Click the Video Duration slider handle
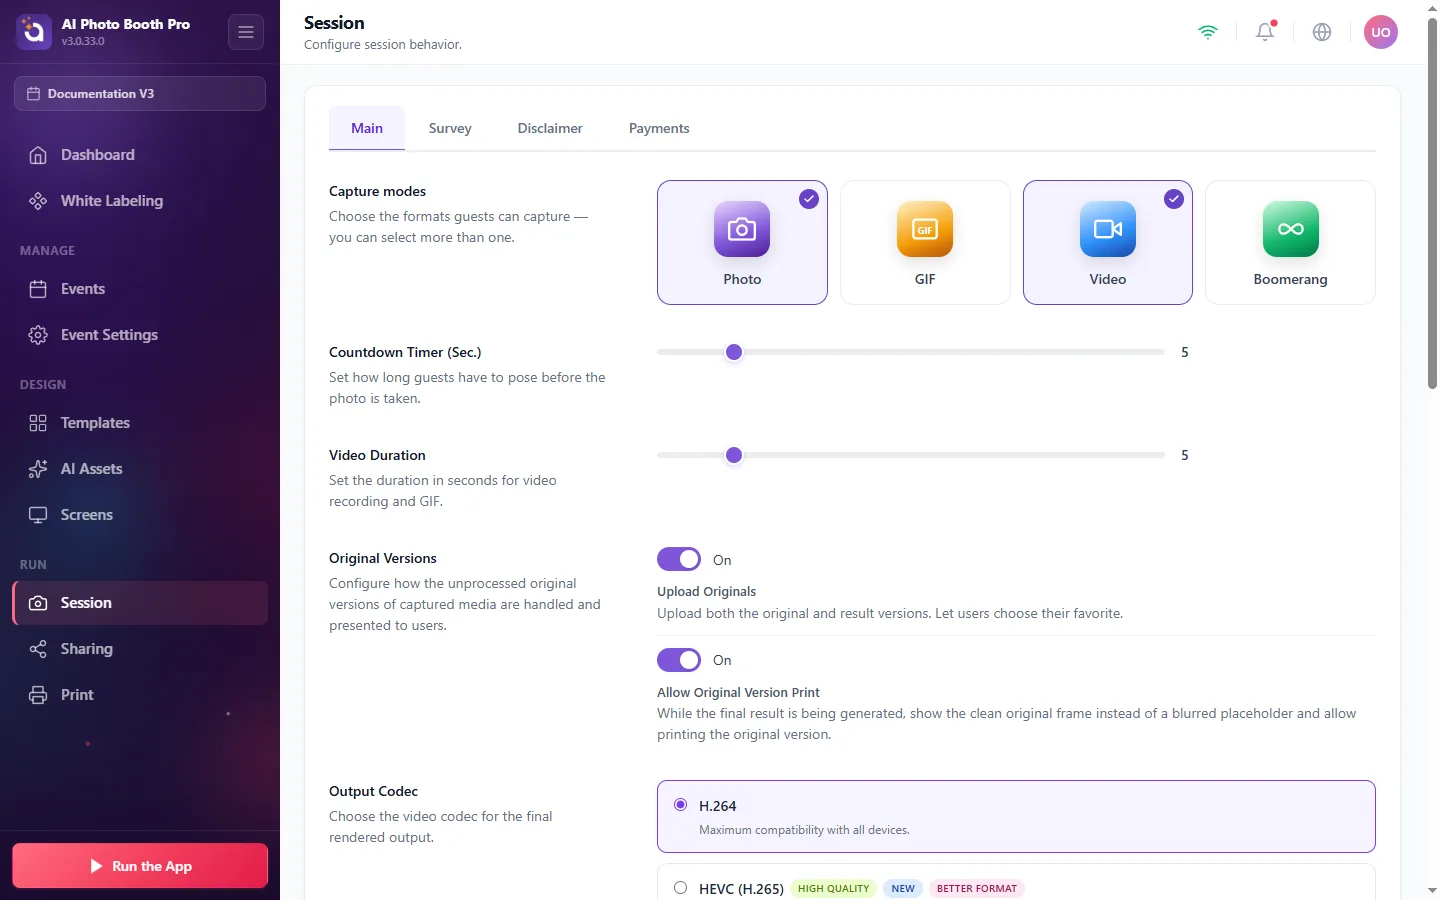The image size is (1440, 900). click(x=734, y=455)
